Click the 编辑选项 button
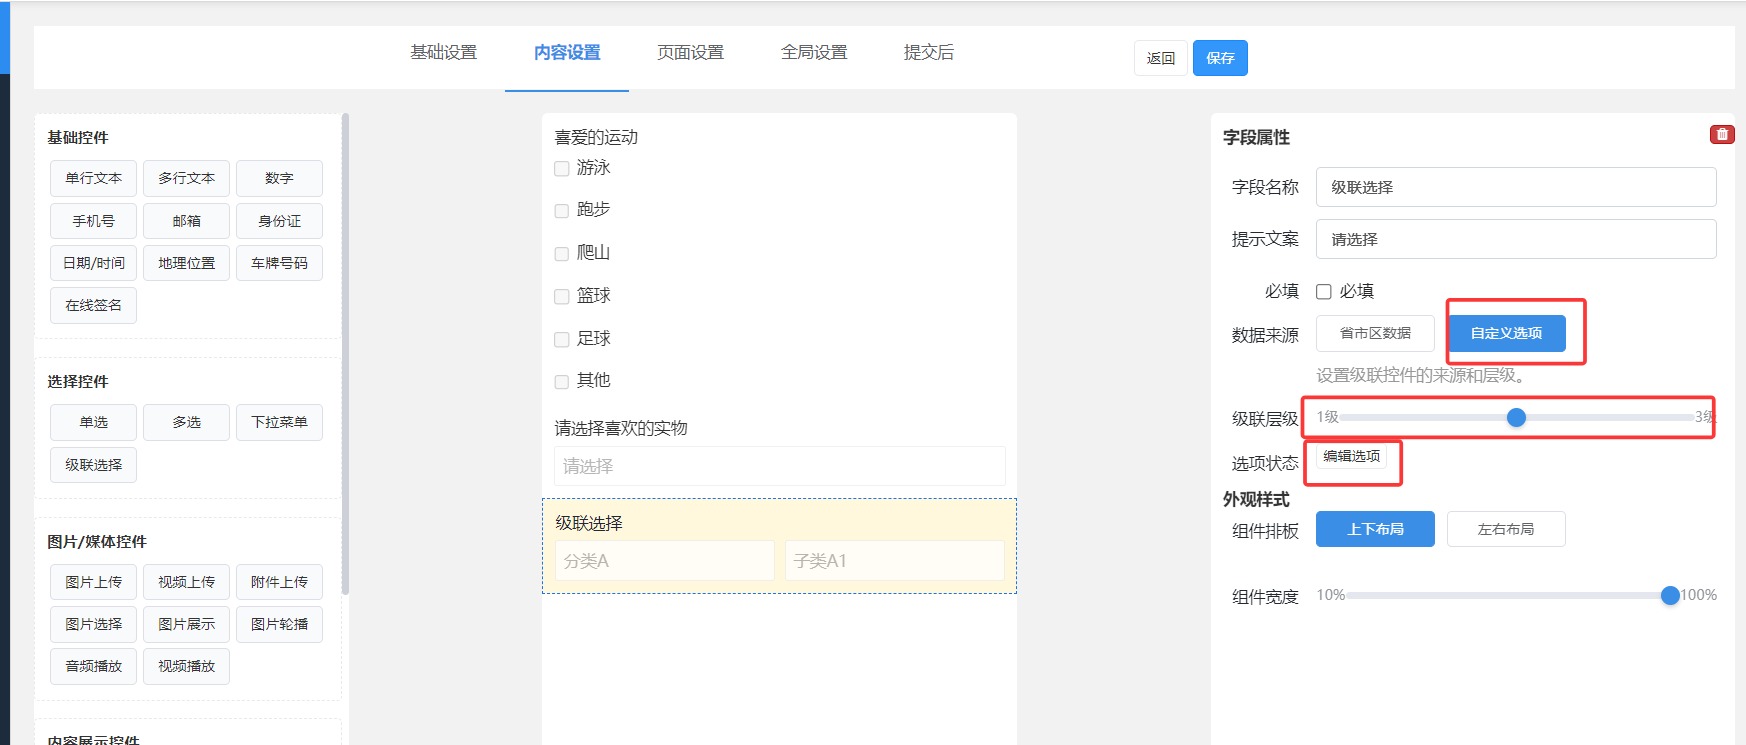 1351,456
